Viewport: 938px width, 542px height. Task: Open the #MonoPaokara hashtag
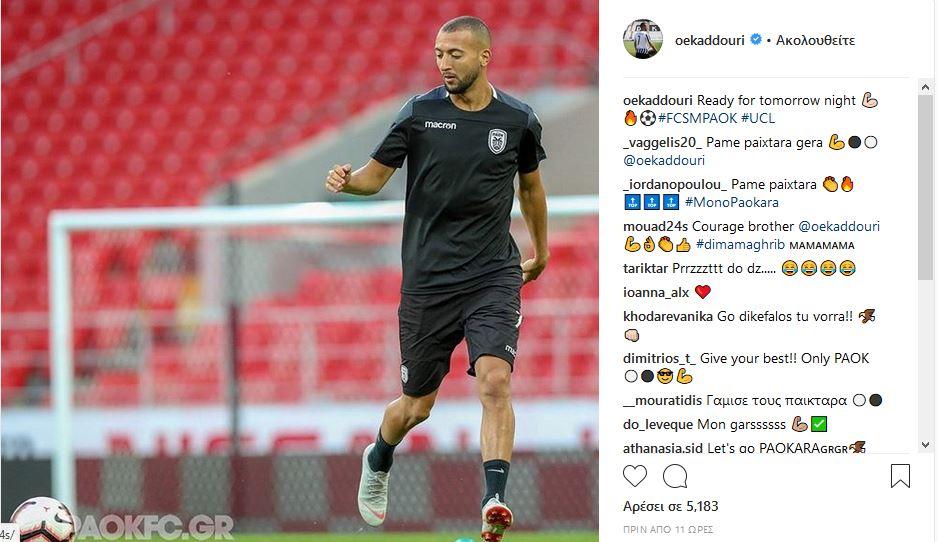tap(732, 202)
